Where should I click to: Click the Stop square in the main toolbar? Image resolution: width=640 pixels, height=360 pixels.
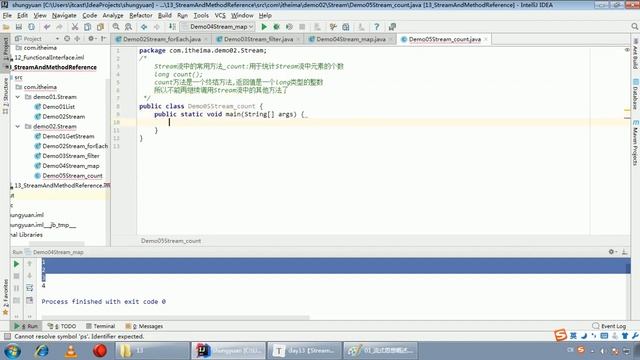pyautogui.click(x=302, y=27)
